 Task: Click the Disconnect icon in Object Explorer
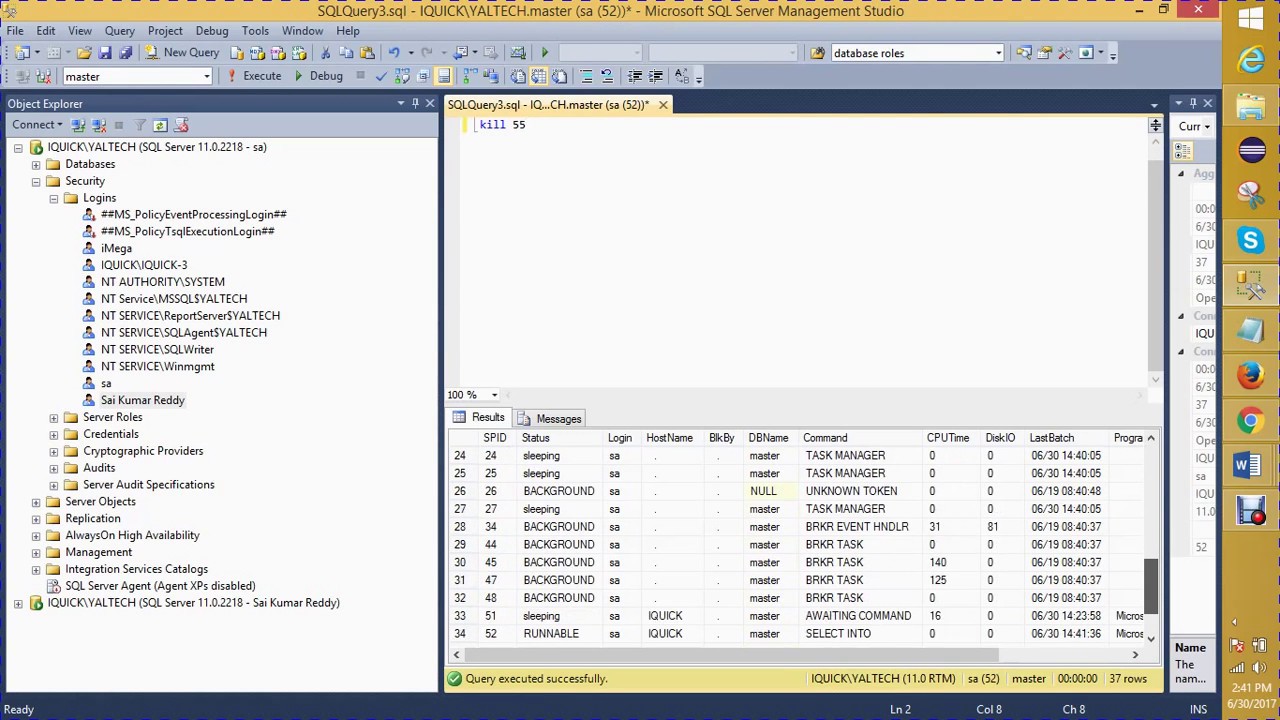pyautogui.click(x=99, y=125)
